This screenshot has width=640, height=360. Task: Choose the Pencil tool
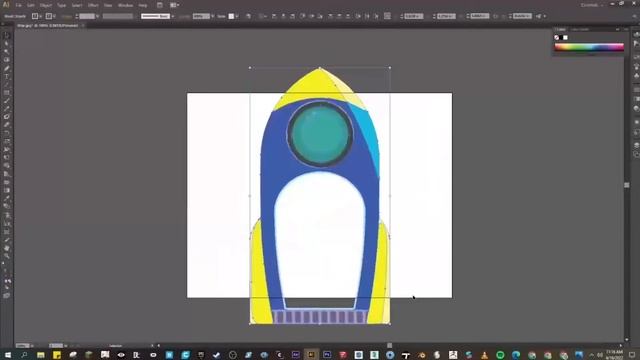tap(7, 109)
